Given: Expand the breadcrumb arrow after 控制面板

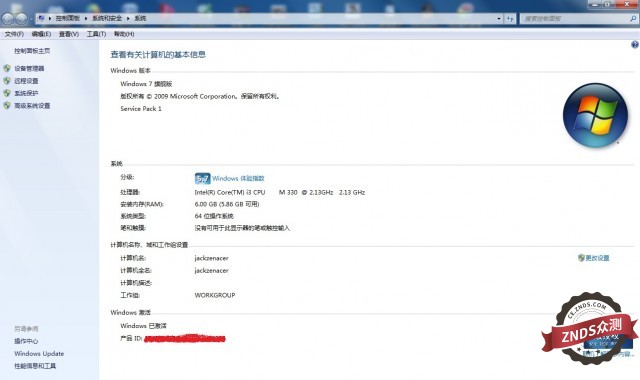Looking at the screenshot, I should point(86,18).
